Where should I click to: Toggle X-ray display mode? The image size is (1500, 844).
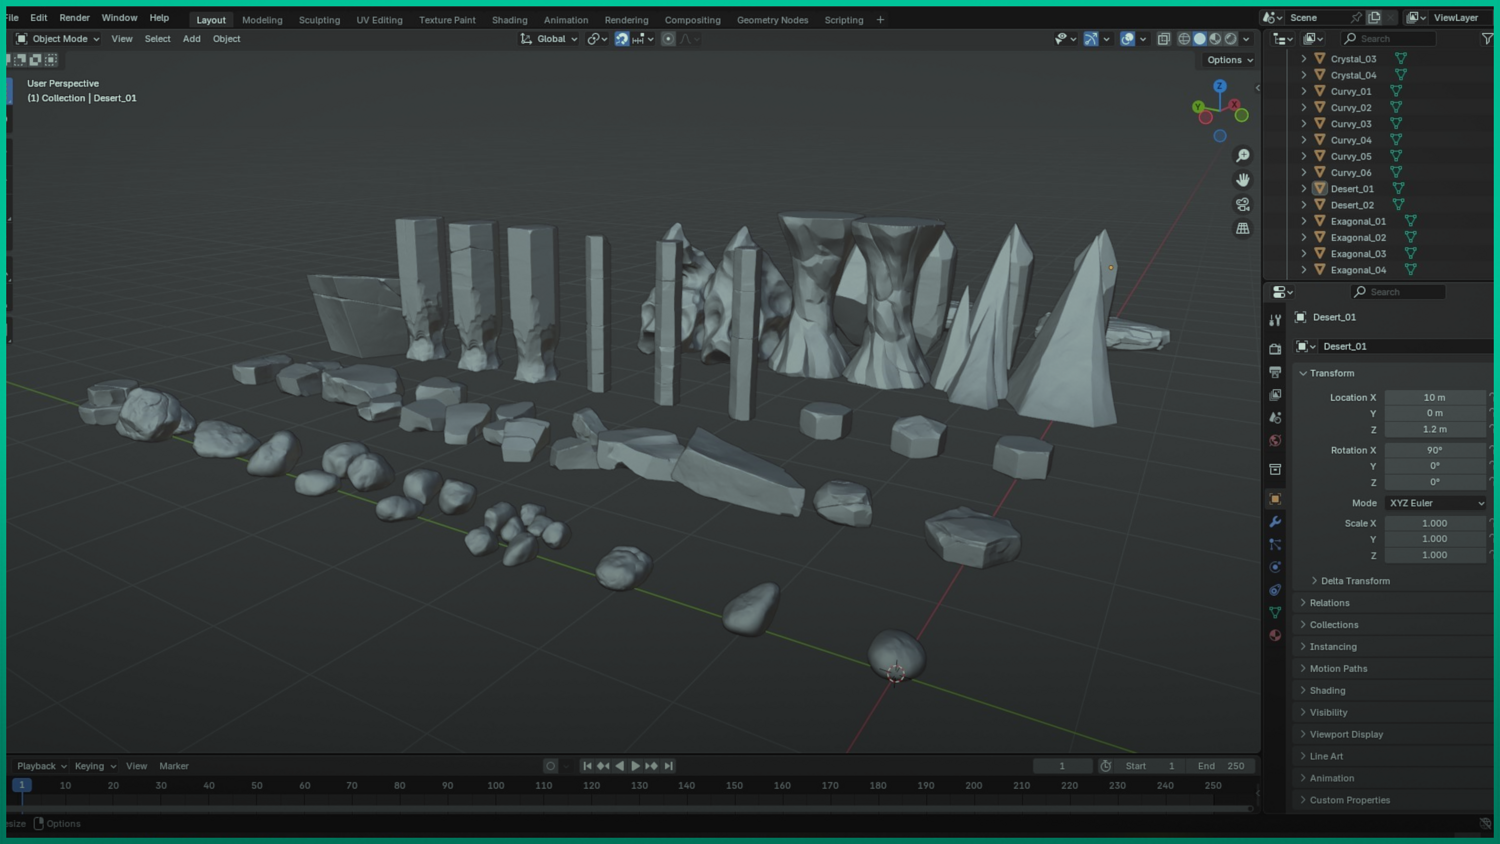(1164, 39)
